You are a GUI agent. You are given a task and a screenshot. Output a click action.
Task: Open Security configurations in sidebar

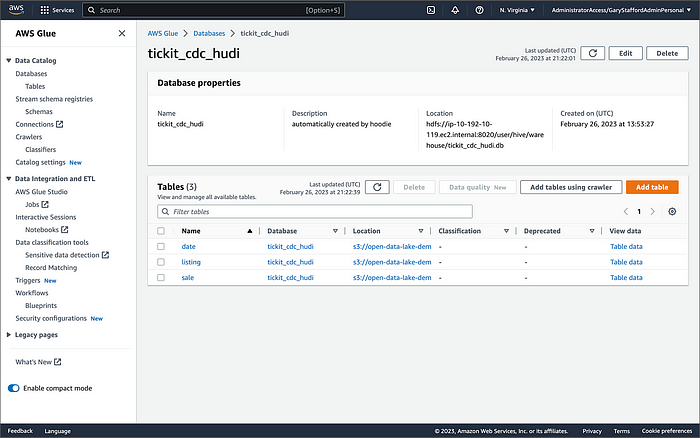click(x=51, y=318)
